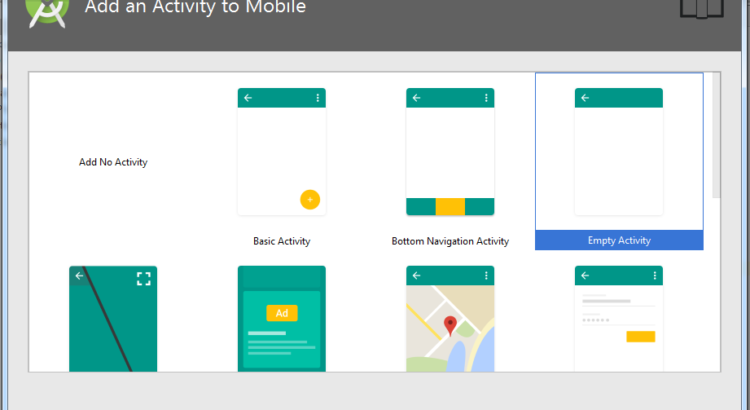
Task: Choose the Login Activity template preview
Action: pos(618,318)
